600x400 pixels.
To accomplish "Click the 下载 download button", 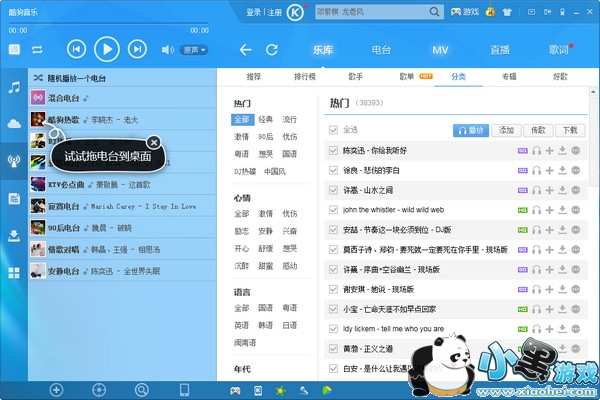I will (569, 130).
